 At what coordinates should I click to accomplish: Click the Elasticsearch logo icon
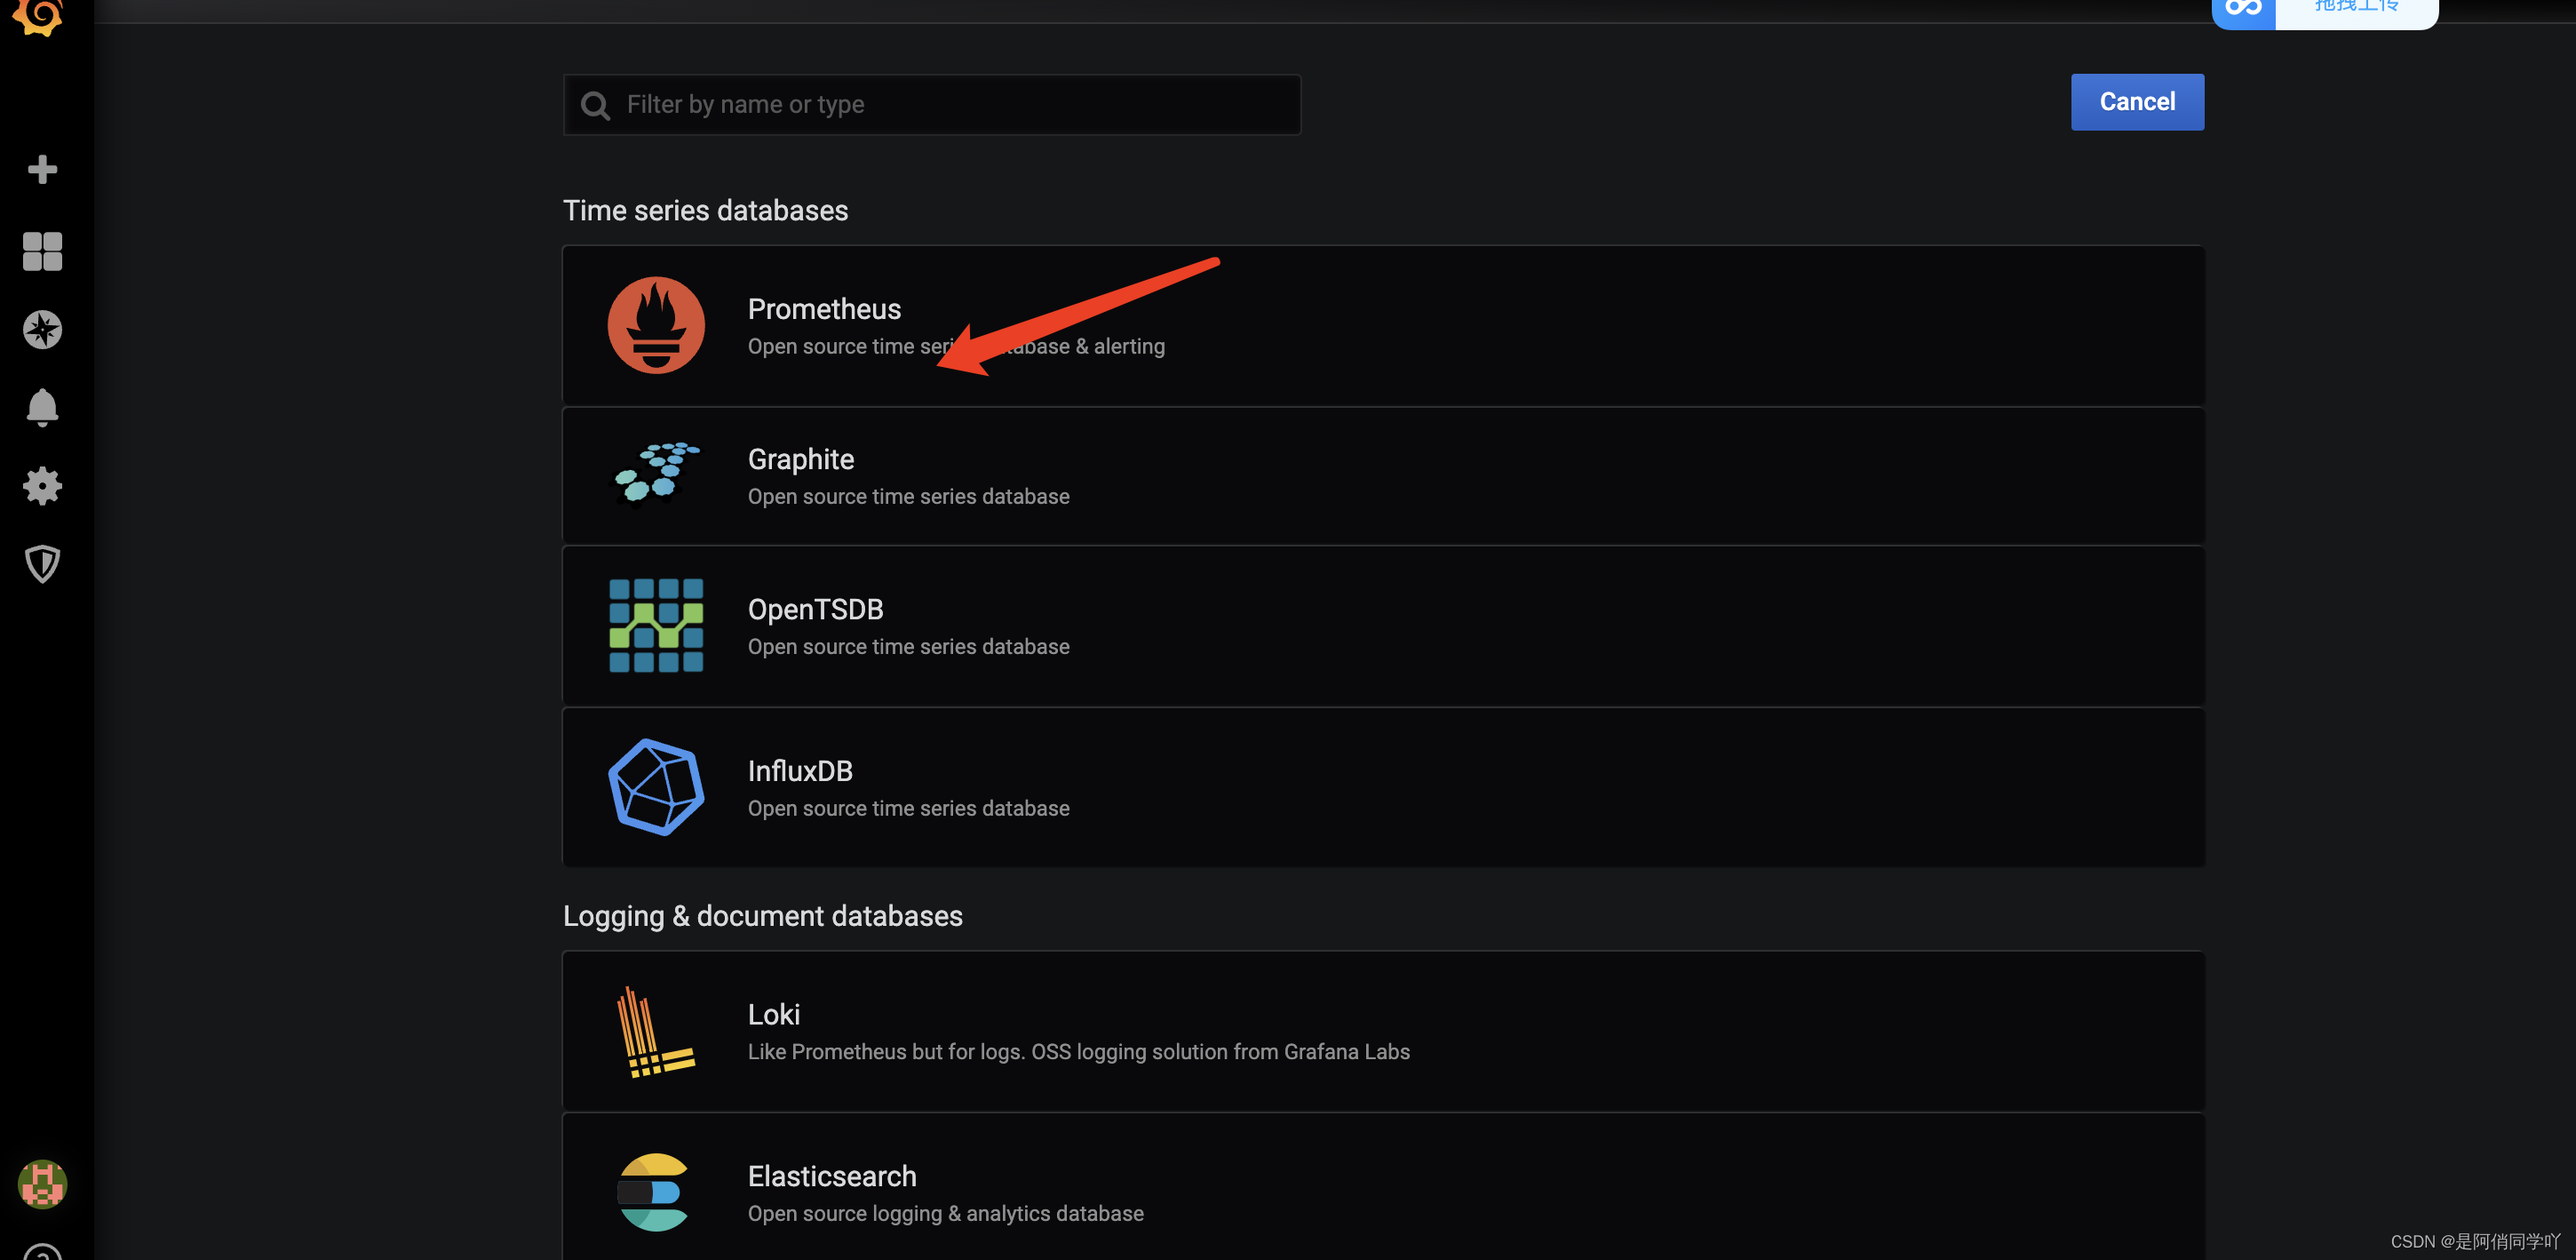point(654,1192)
